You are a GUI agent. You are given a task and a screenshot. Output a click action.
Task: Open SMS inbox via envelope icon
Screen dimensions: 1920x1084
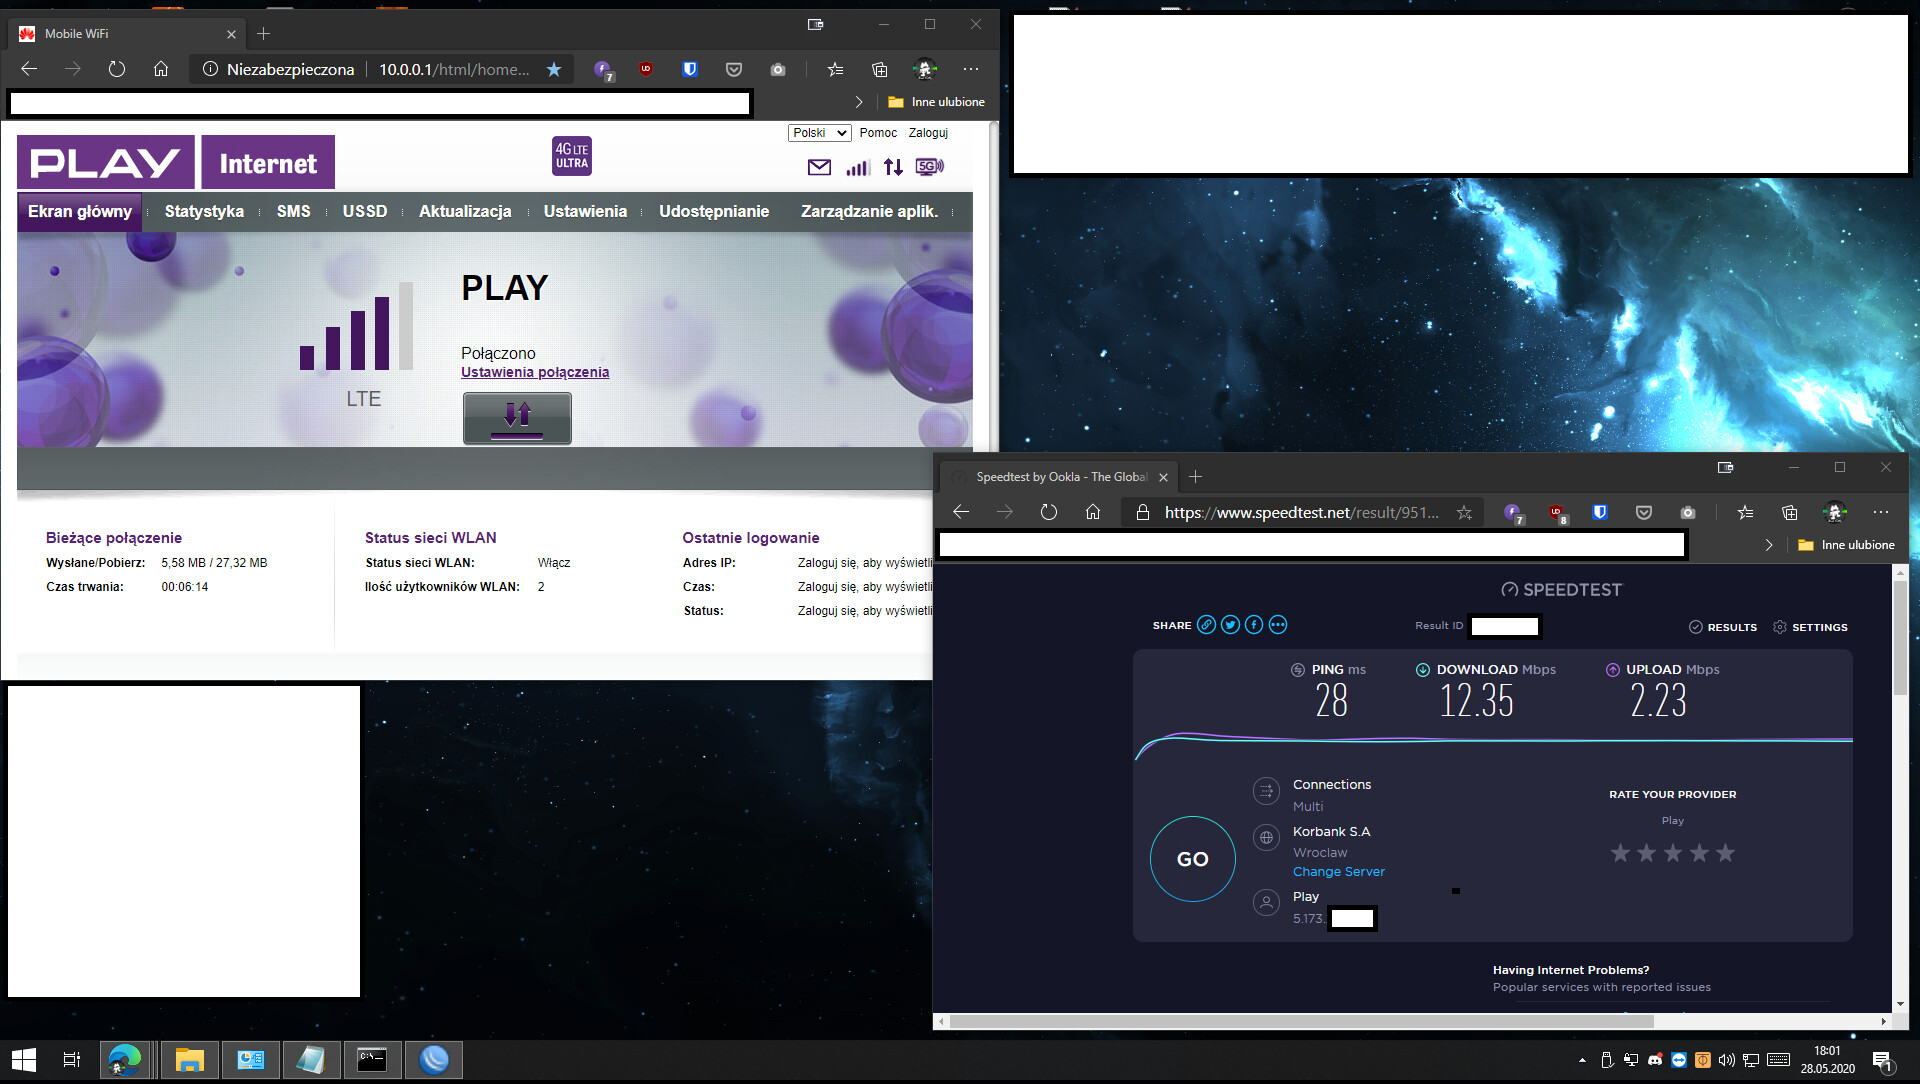click(x=819, y=167)
